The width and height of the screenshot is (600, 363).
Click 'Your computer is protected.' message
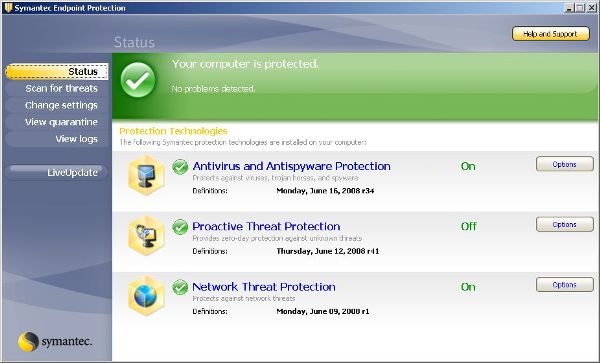pyautogui.click(x=245, y=64)
